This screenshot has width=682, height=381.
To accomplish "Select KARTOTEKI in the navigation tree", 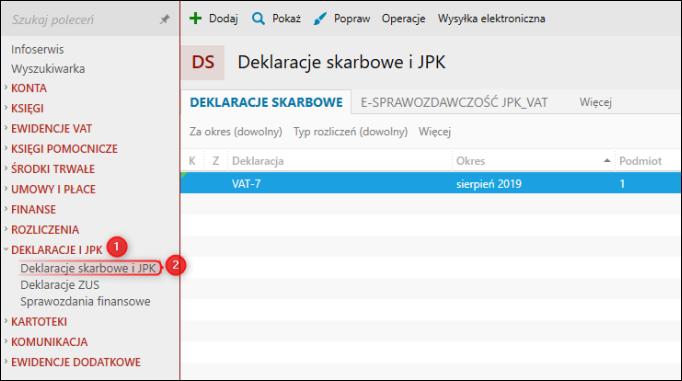I will (x=39, y=322).
